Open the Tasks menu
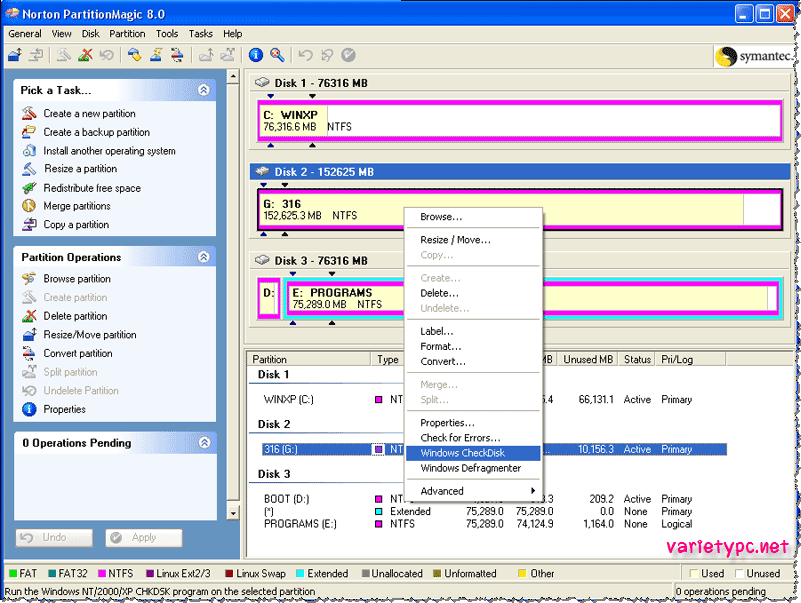The image size is (801, 603). [200, 34]
